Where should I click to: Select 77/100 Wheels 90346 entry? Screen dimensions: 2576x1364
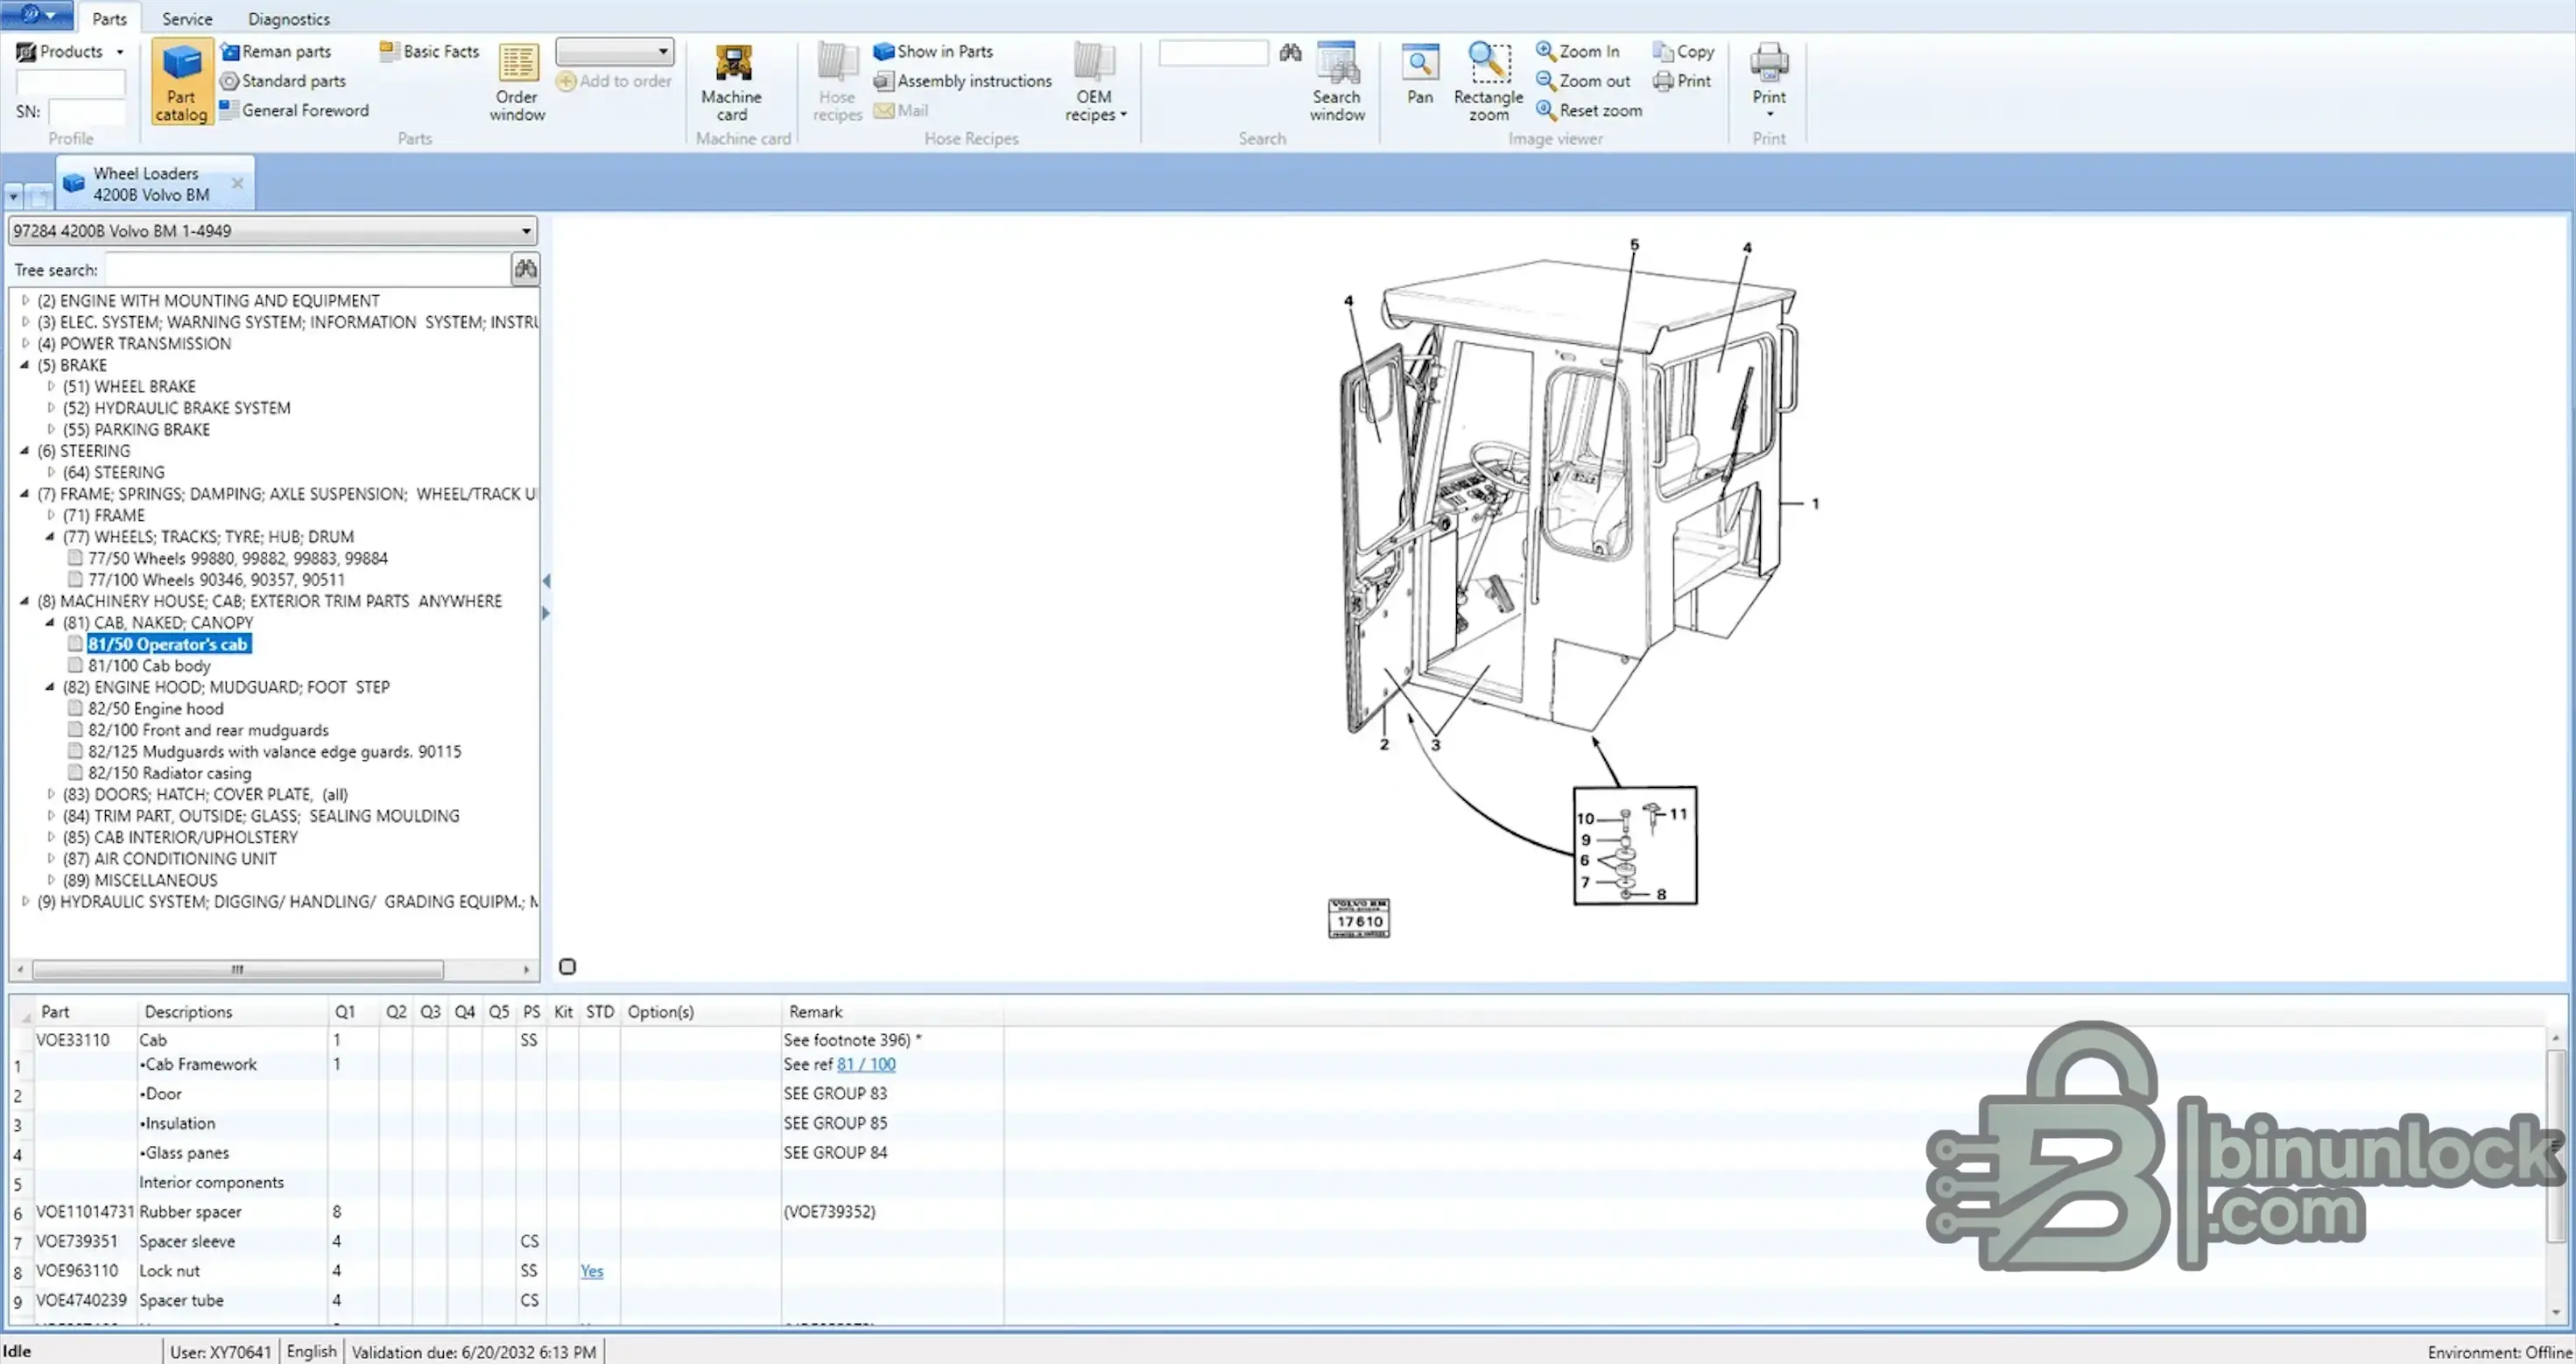216,580
